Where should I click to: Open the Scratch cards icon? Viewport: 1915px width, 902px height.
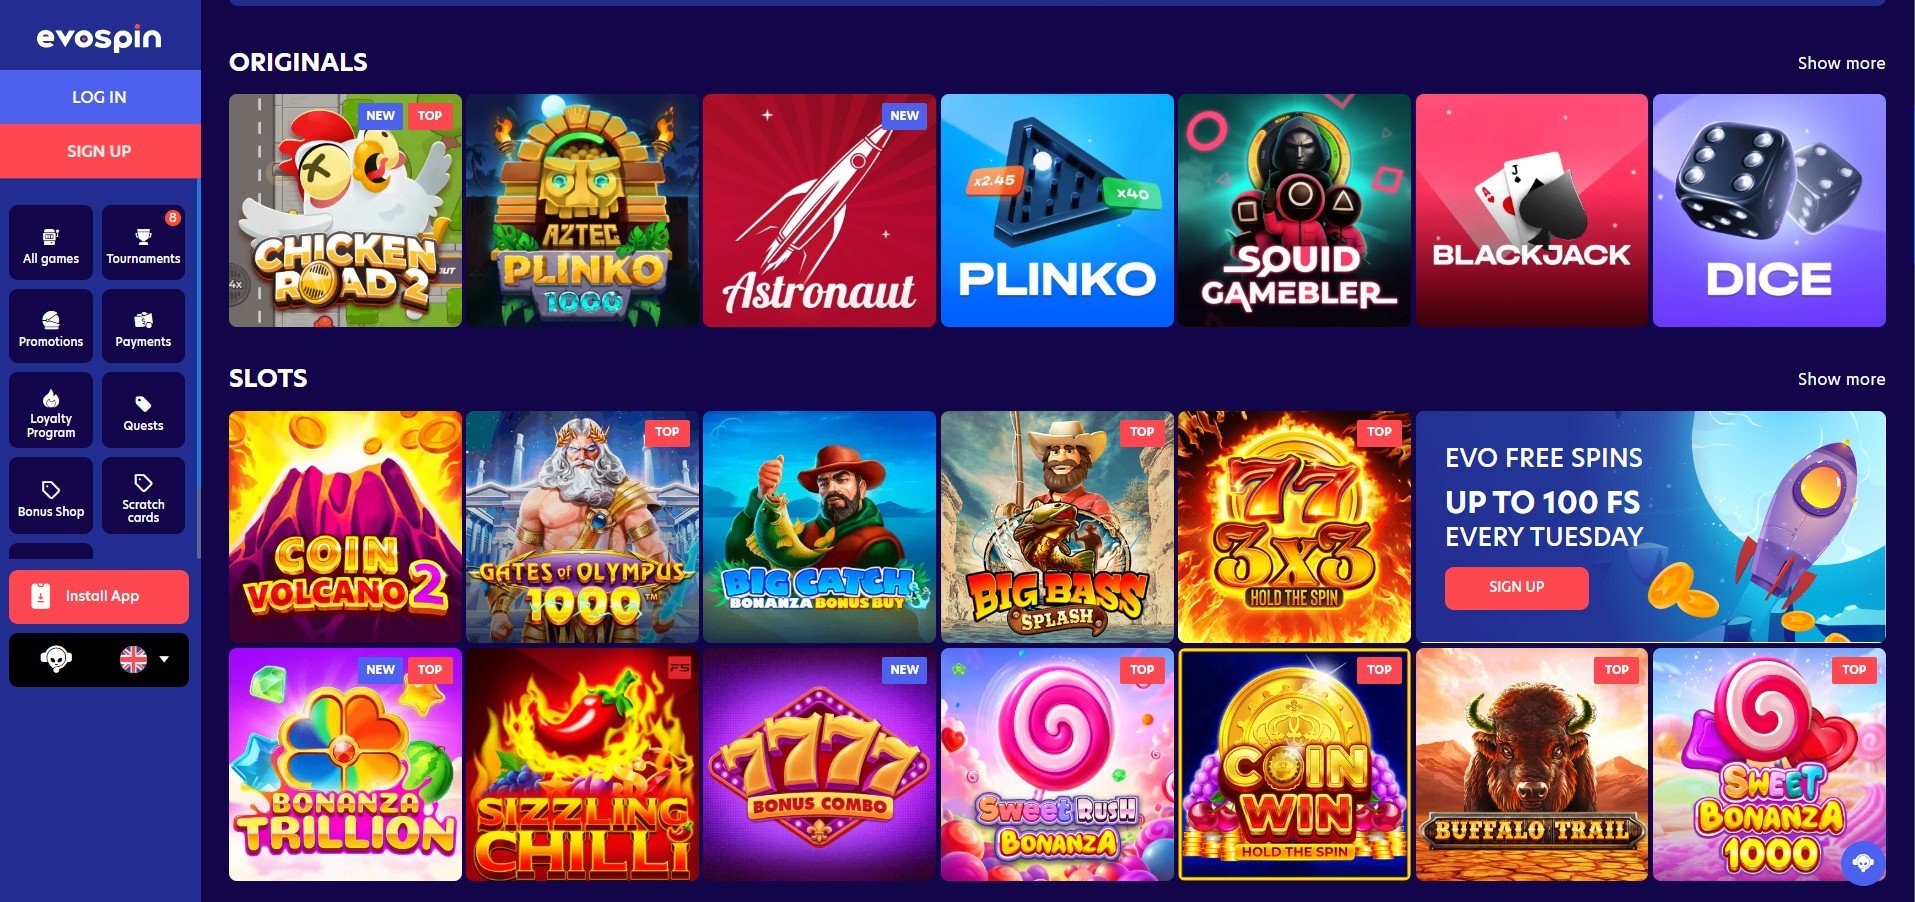(144, 483)
